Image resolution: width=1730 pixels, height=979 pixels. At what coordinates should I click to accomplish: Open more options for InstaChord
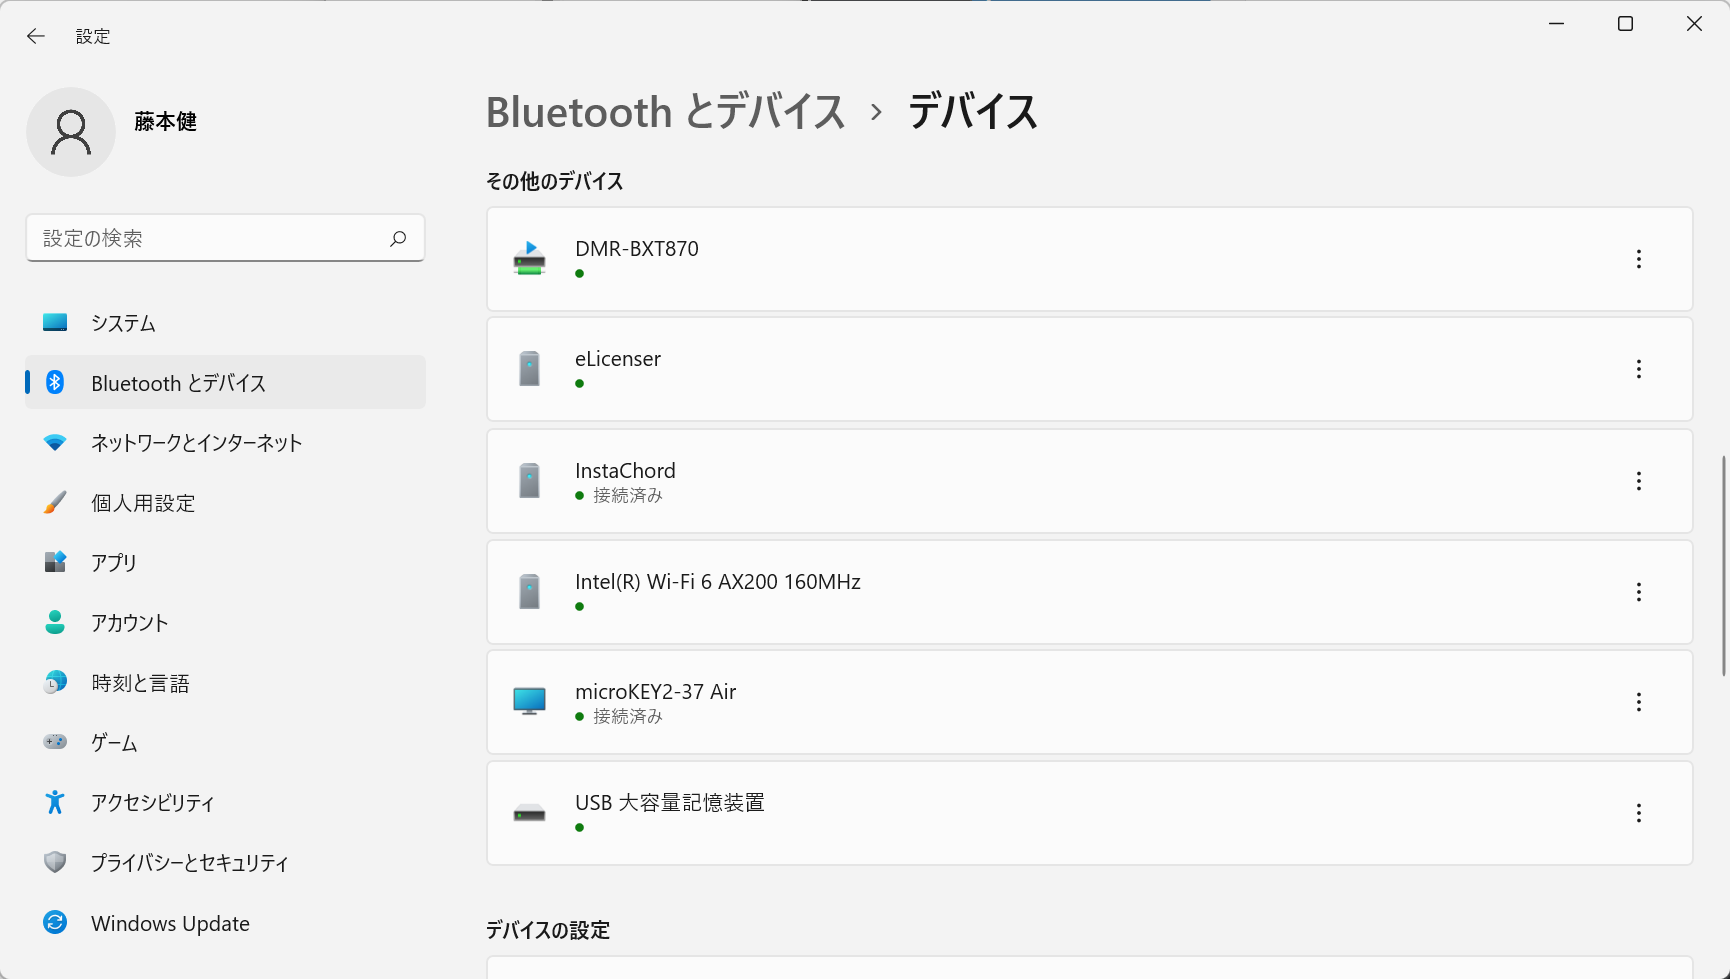pos(1638,481)
